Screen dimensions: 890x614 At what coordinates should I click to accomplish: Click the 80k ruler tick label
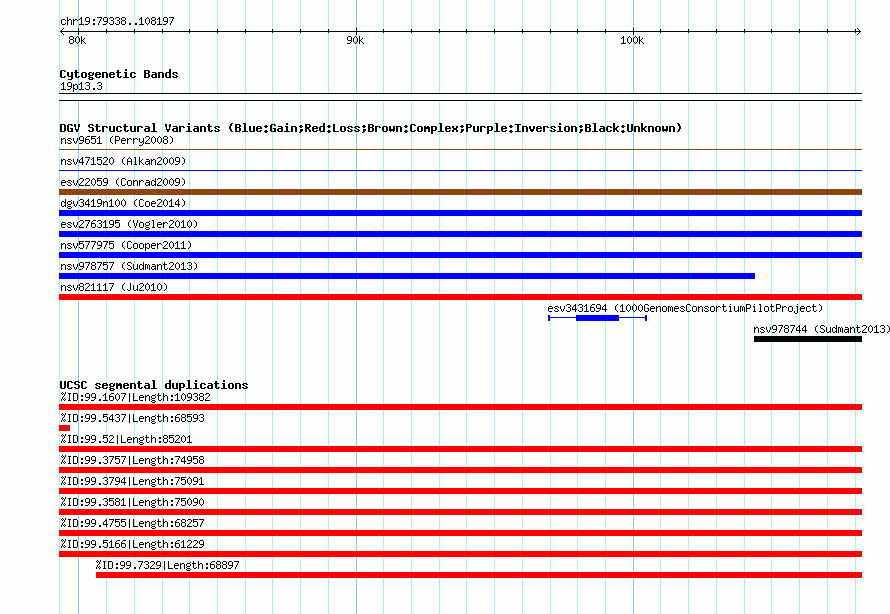coord(77,40)
